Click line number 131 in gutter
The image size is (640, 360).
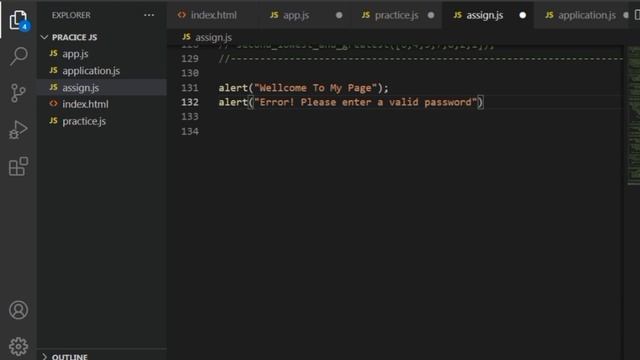(x=190, y=88)
